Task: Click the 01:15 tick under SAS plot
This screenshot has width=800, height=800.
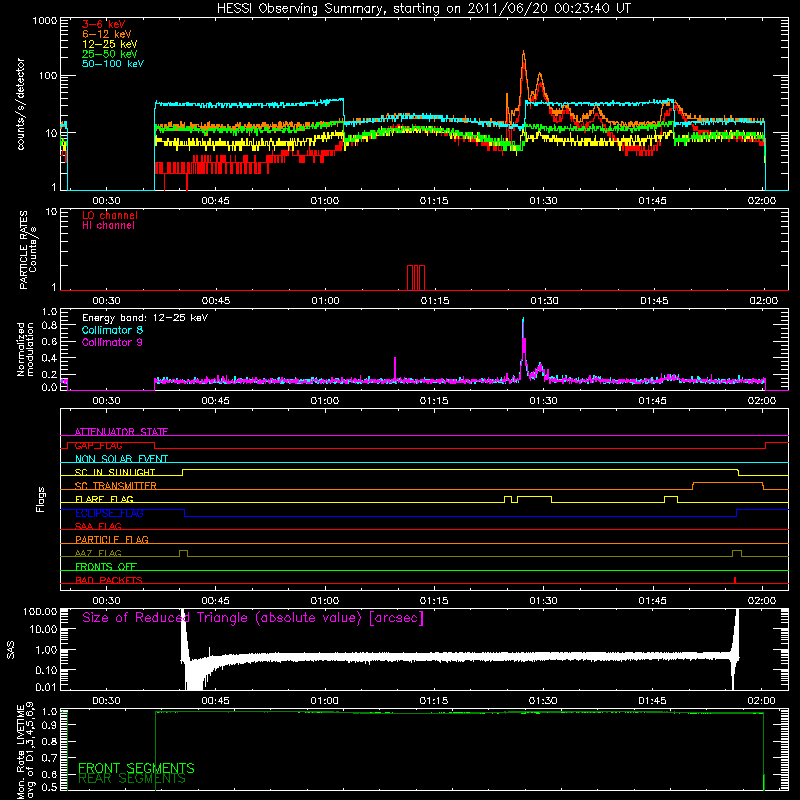Action: [x=434, y=701]
